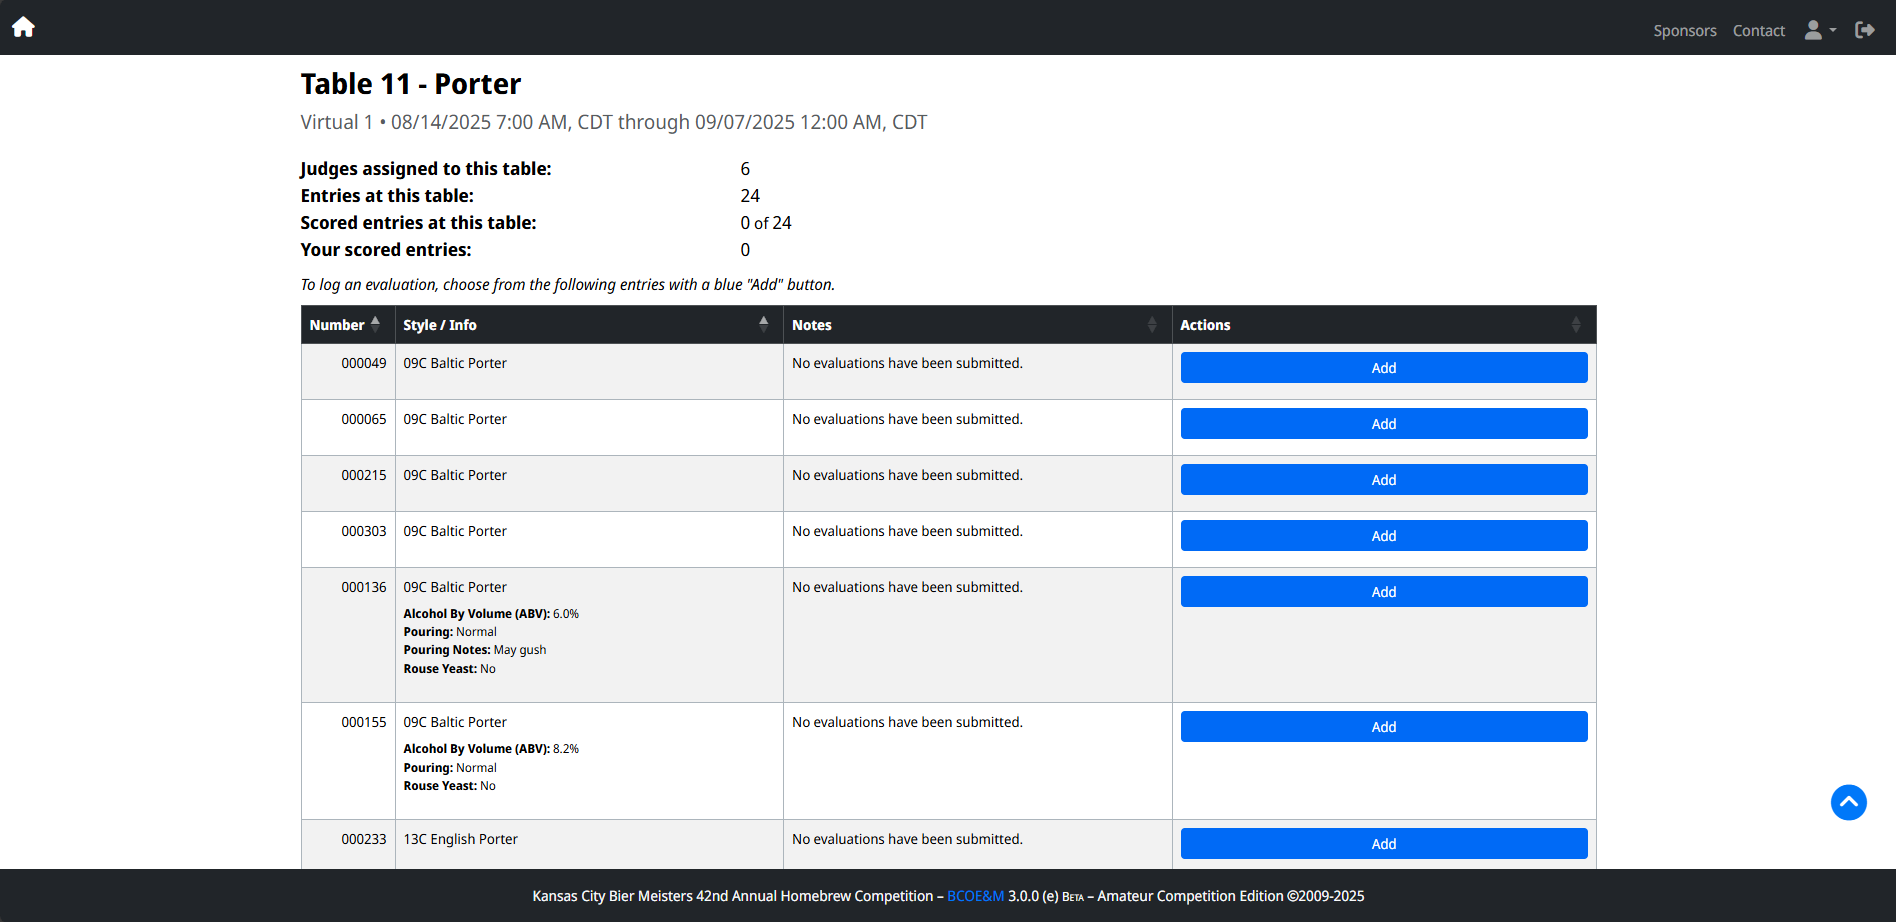Open the user account dropdown menu
The image size is (1896, 922).
pyautogui.click(x=1819, y=30)
